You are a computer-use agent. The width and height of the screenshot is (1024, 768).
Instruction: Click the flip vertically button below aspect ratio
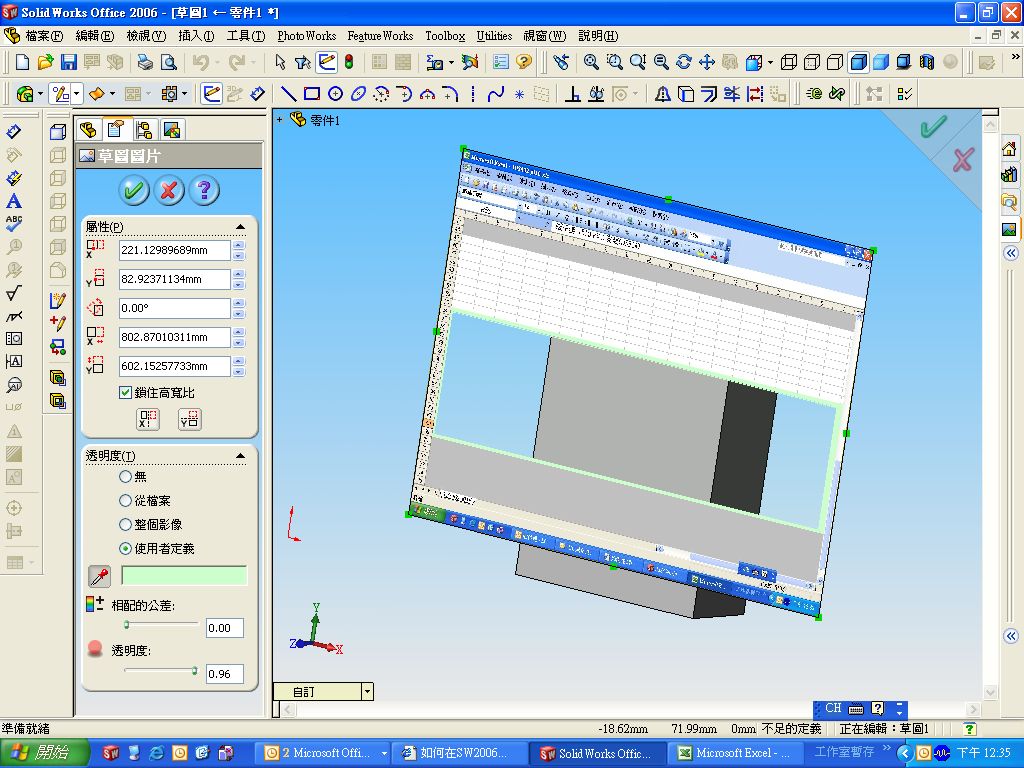point(190,419)
